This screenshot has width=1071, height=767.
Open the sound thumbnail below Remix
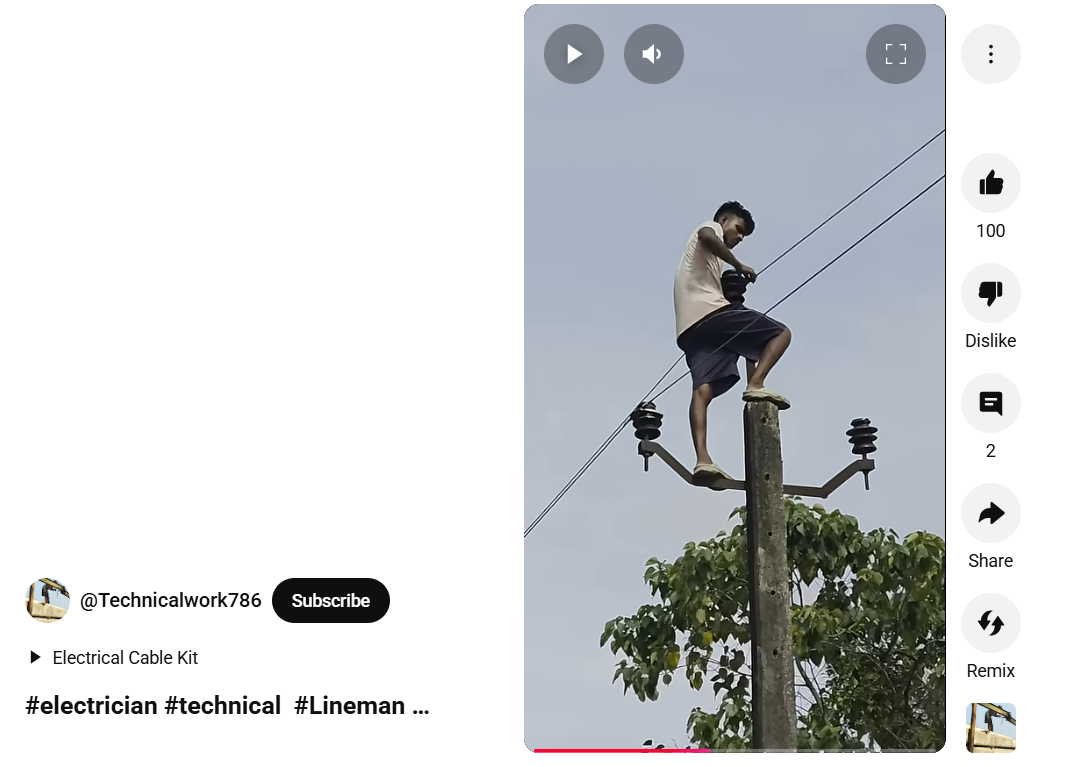(x=990, y=728)
